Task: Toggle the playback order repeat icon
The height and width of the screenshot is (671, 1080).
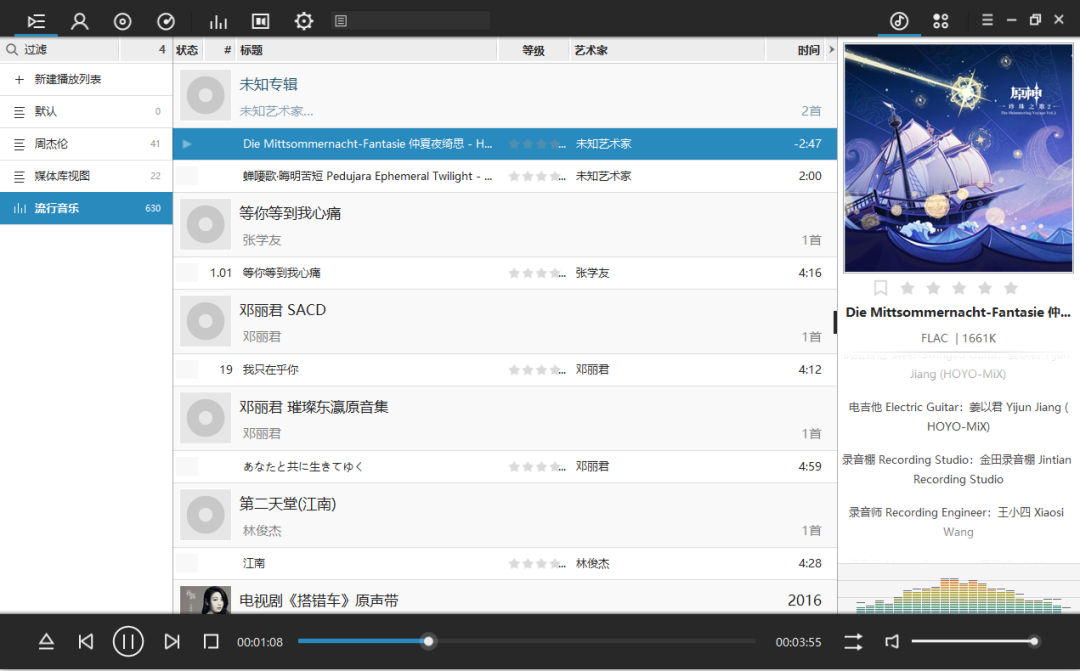Action: [853, 642]
